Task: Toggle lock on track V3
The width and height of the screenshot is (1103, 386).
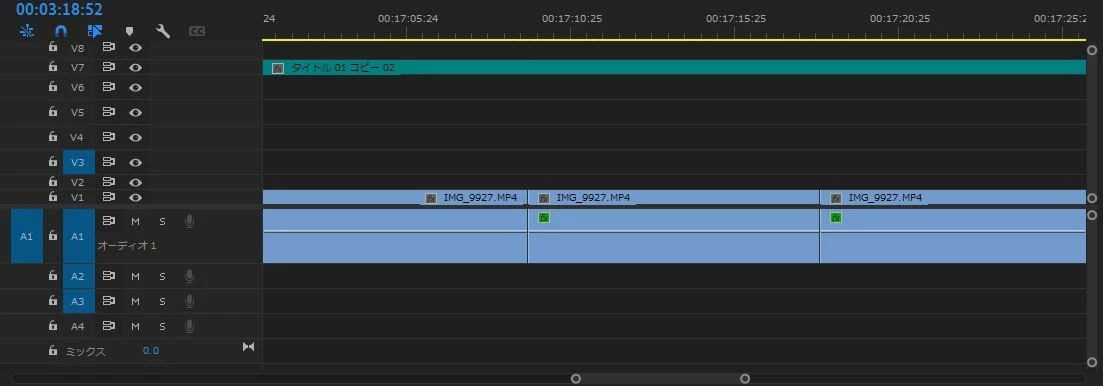Action: click(x=53, y=162)
